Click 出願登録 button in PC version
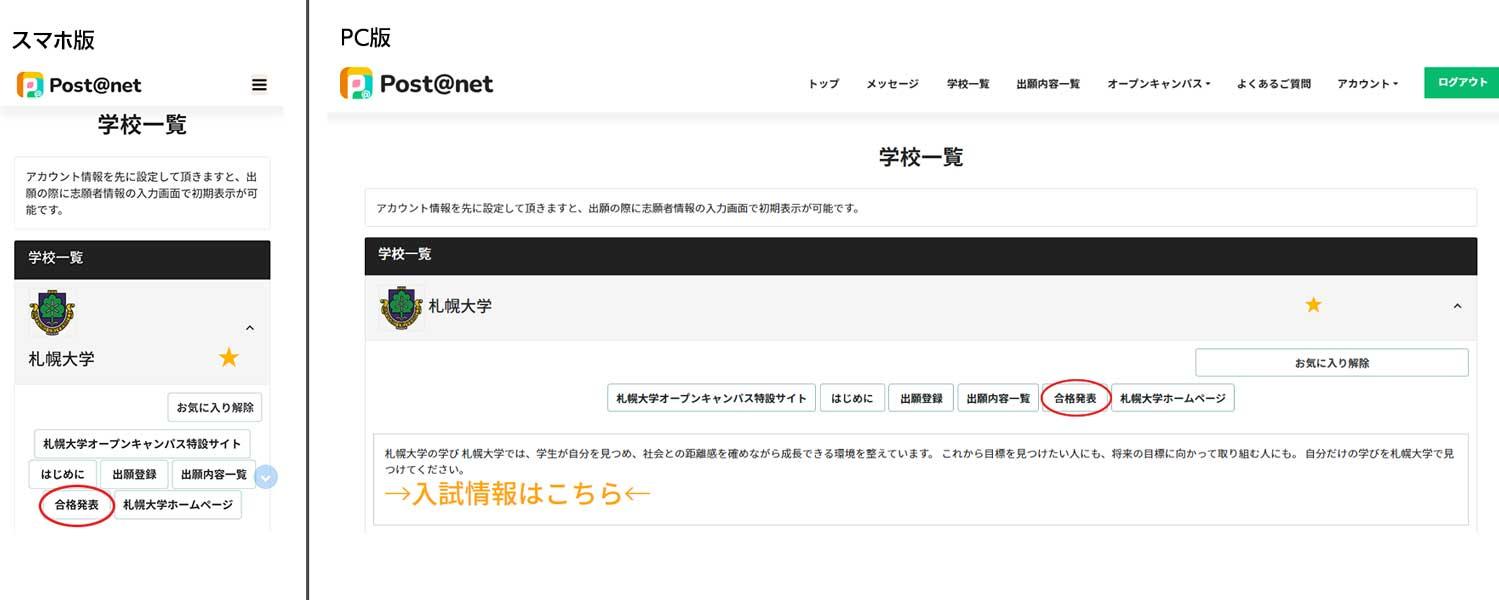The width and height of the screenshot is (1499, 600). tap(921, 398)
